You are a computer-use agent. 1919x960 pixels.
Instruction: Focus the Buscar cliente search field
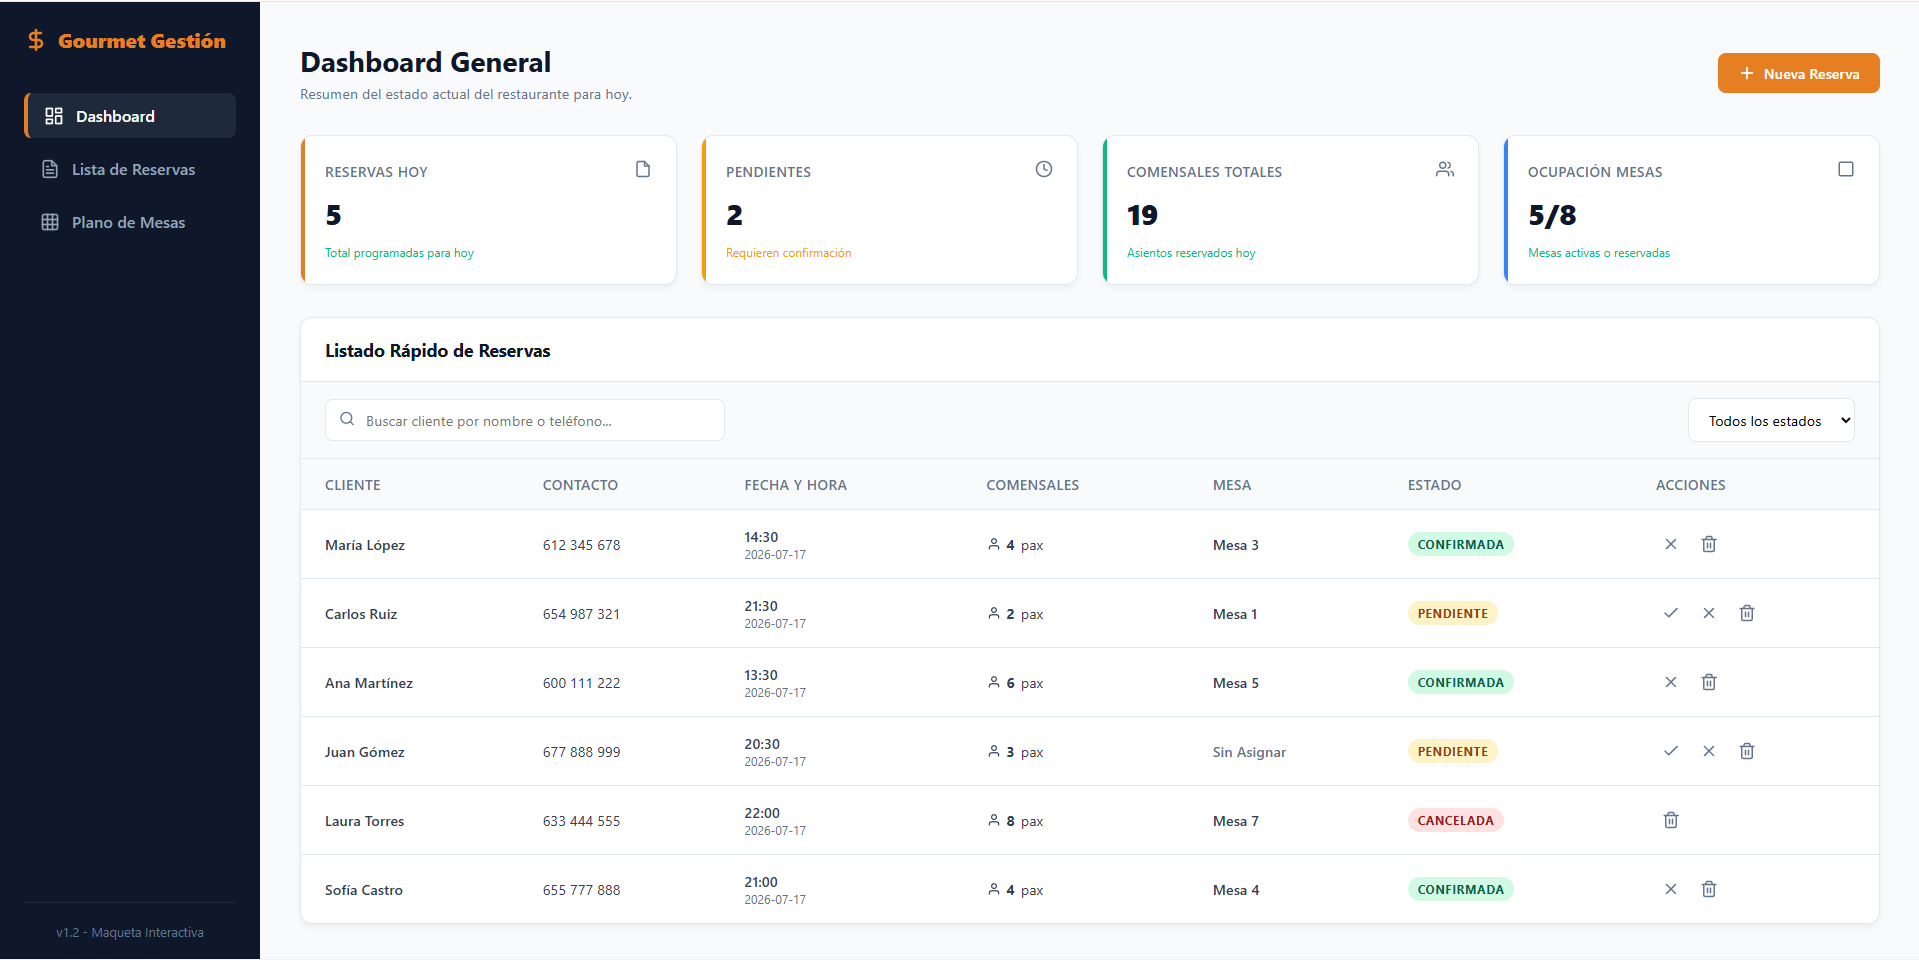[525, 420]
